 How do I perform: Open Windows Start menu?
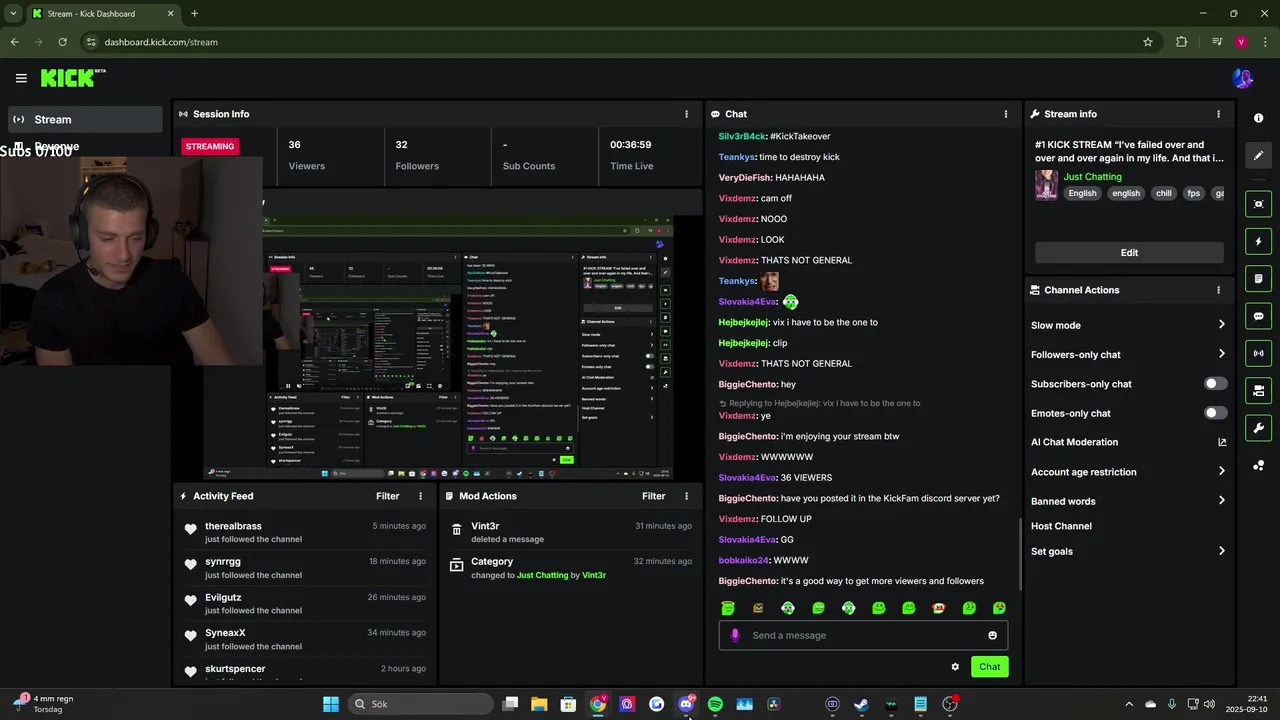[x=330, y=704]
